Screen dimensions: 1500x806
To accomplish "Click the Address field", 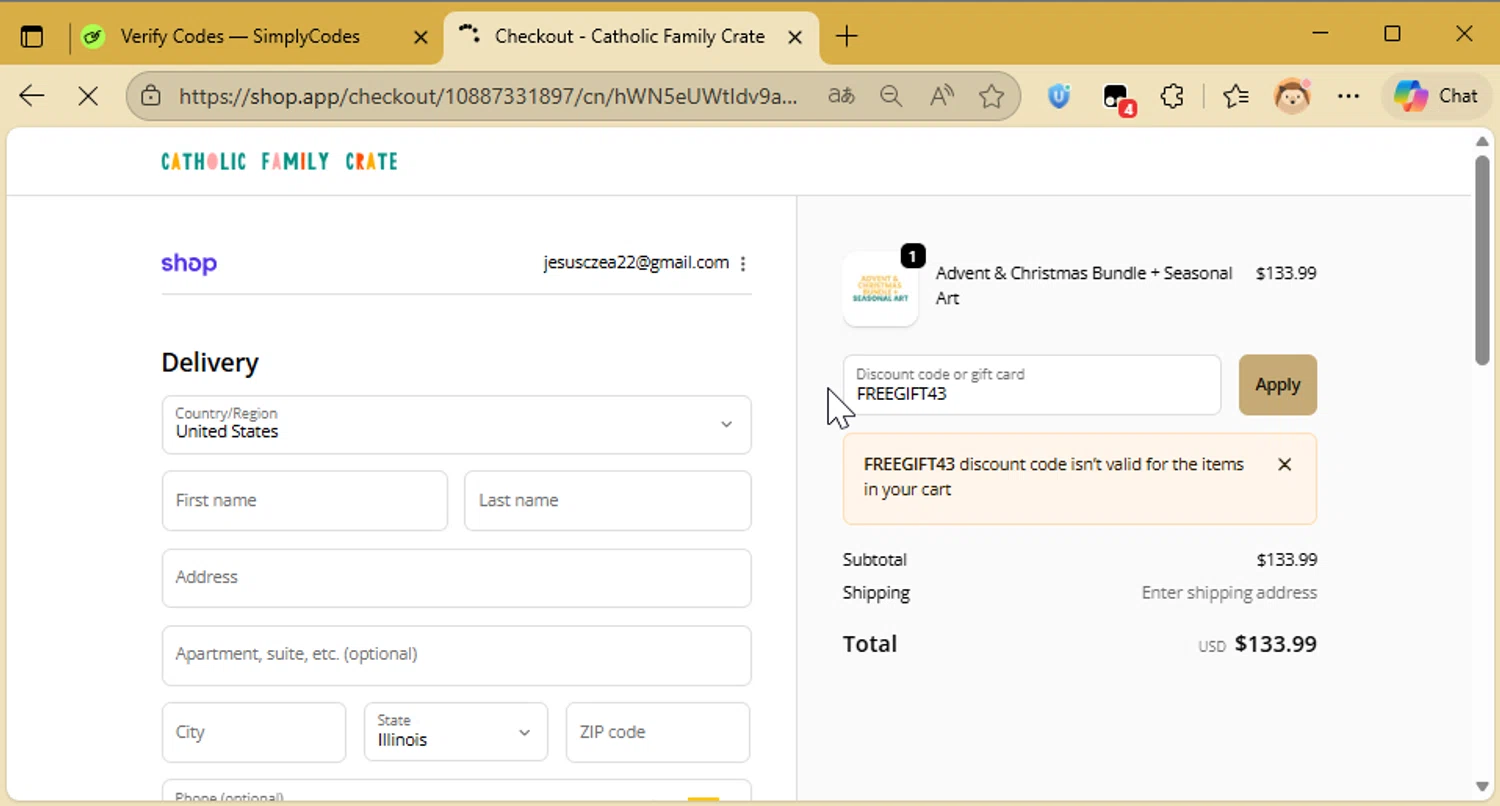I will click(456, 577).
